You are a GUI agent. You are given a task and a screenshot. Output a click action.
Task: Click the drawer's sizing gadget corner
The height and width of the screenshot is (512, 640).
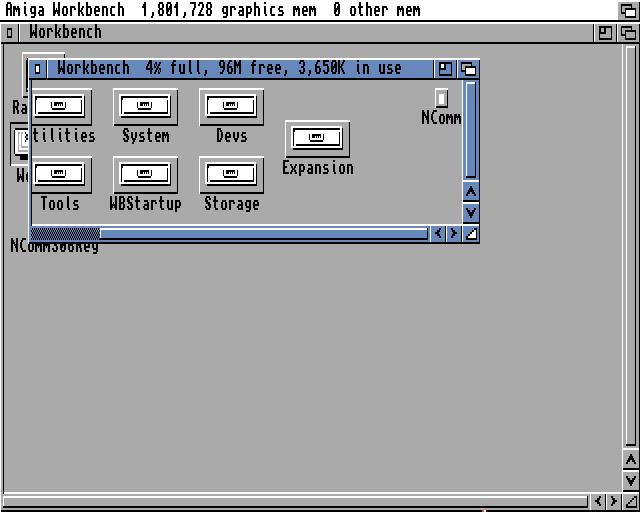click(x=471, y=234)
